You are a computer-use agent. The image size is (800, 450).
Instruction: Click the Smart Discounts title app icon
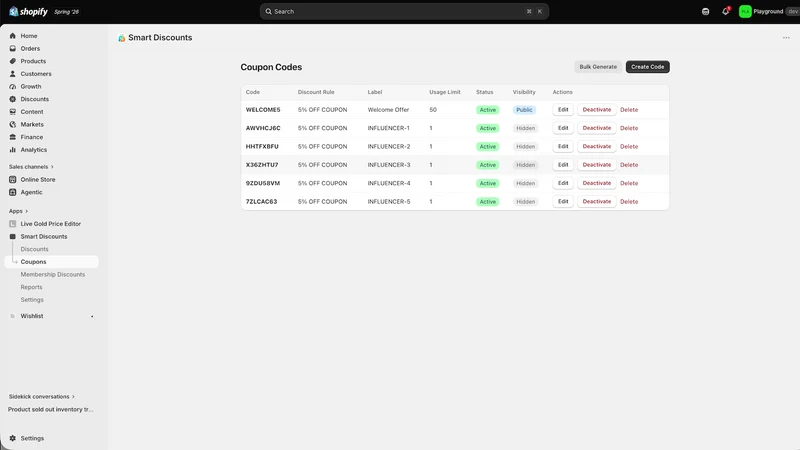(x=121, y=38)
